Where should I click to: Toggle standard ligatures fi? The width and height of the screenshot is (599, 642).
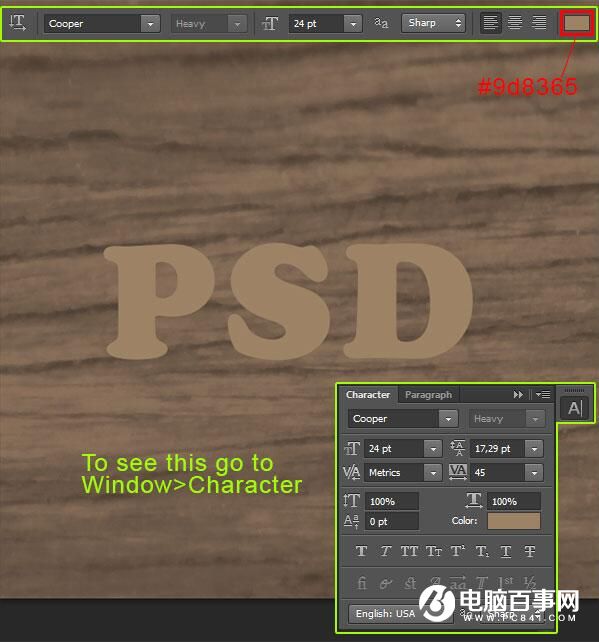tap(362, 582)
